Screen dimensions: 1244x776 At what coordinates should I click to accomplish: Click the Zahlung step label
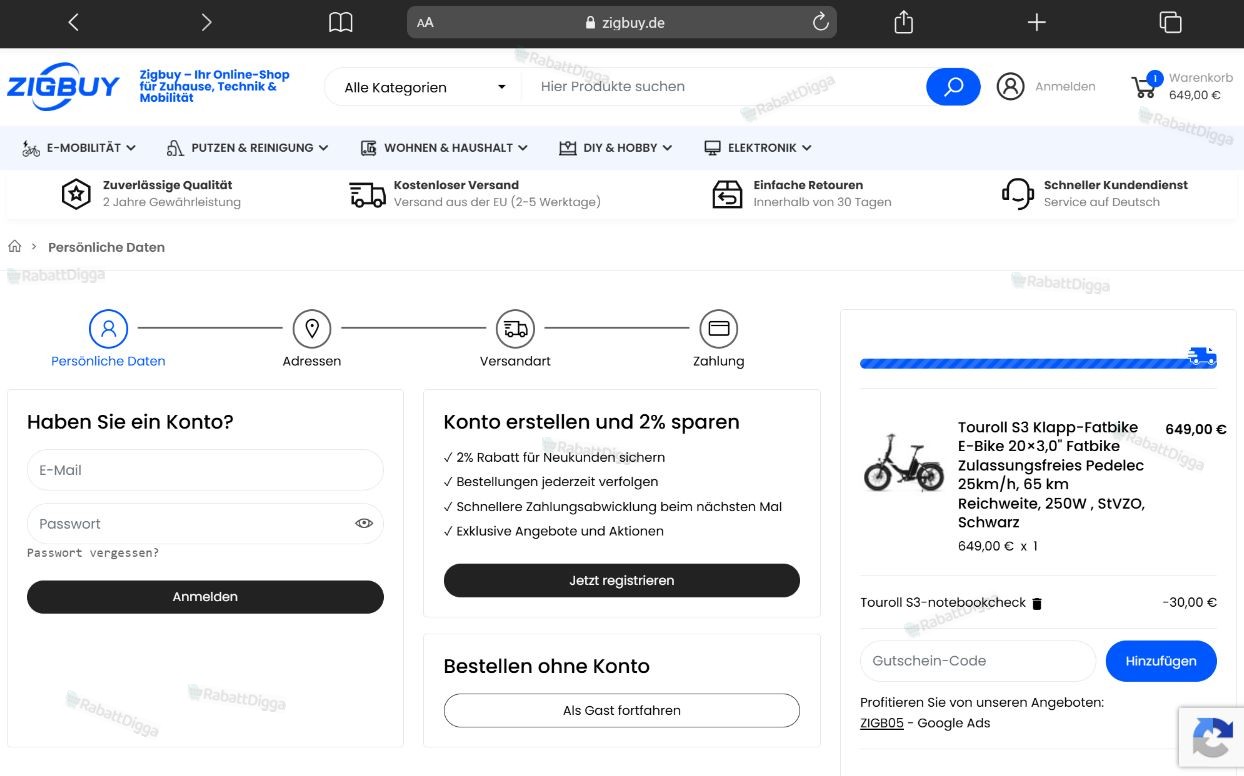pos(718,361)
